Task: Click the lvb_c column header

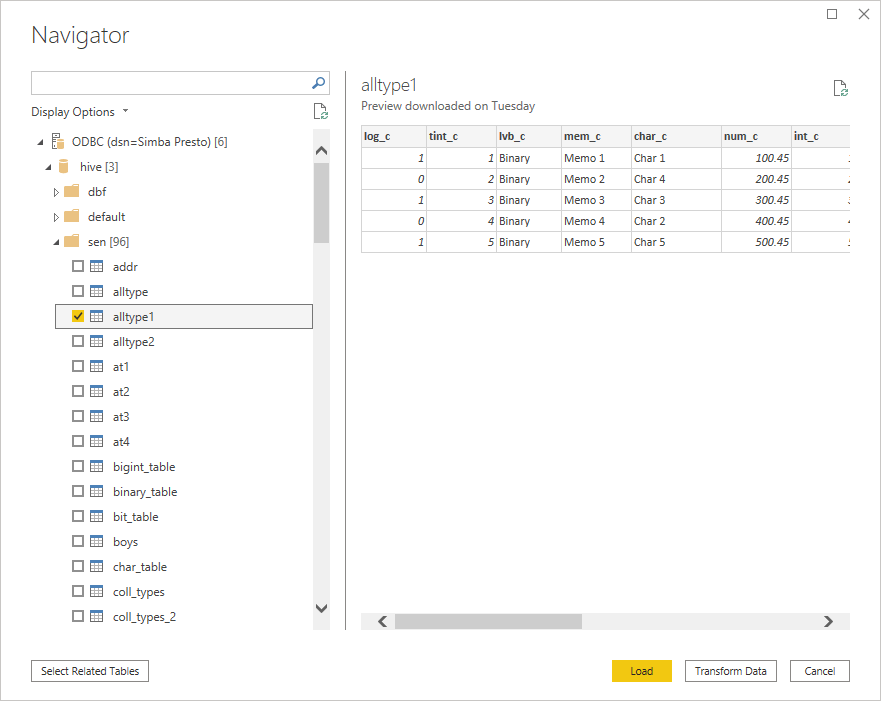Action: 528,136
